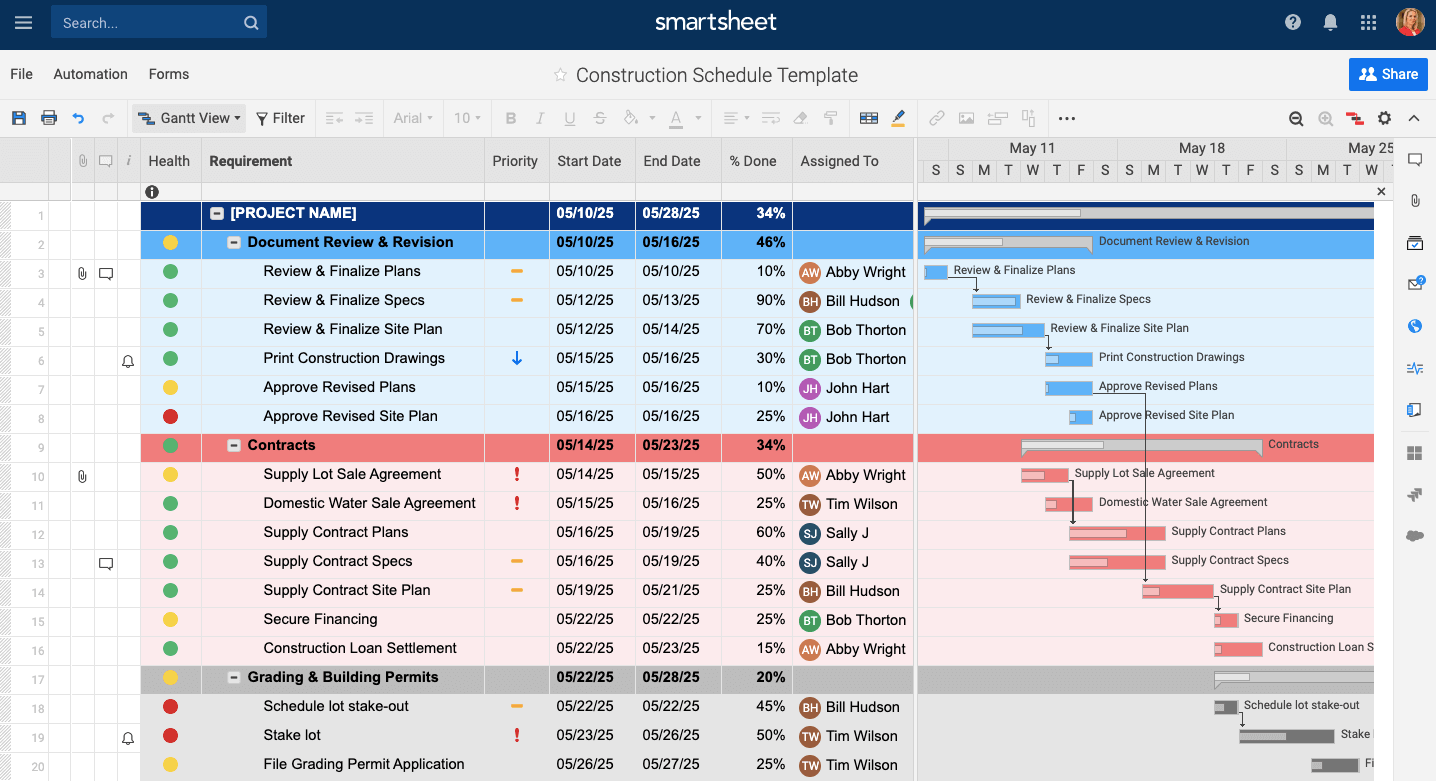Select the Priority column header
This screenshot has width=1436, height=781.
point(516,161)
